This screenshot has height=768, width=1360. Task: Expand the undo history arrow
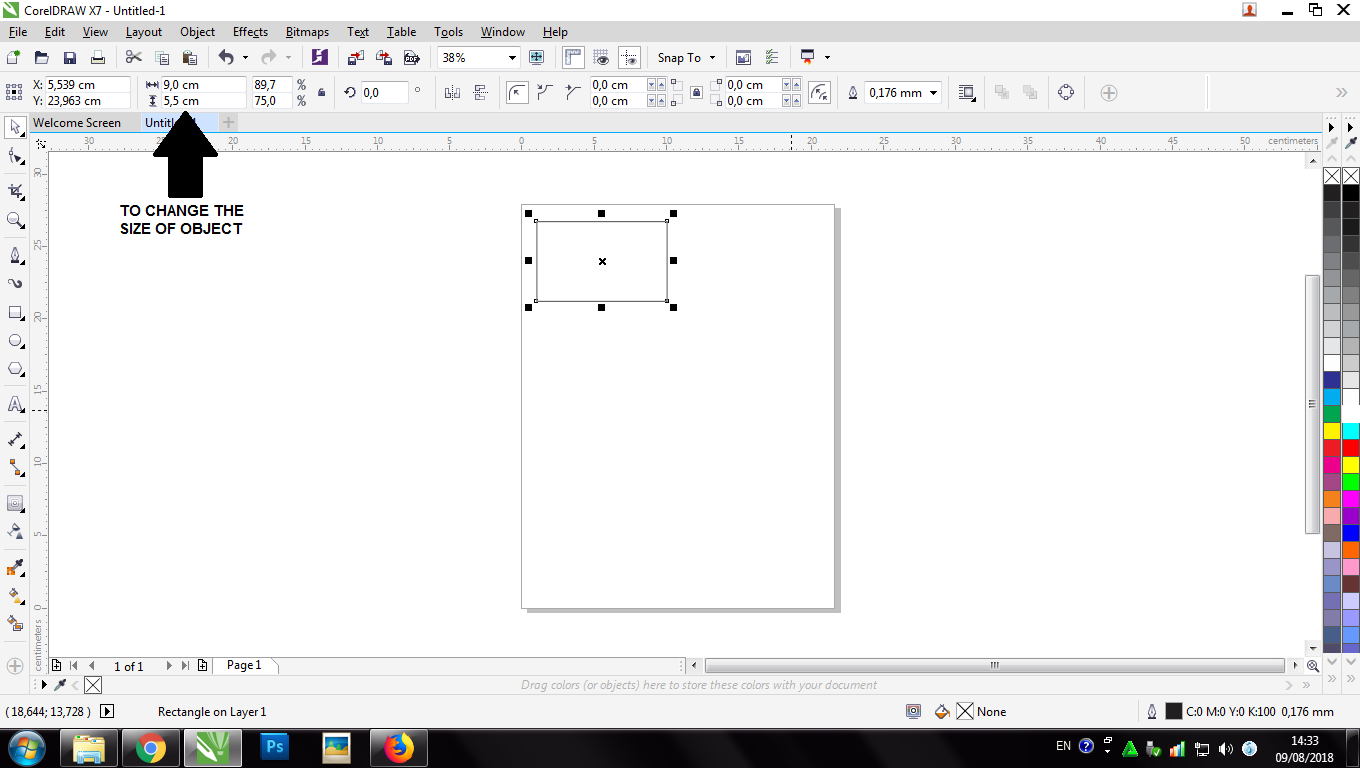(245, 58)
